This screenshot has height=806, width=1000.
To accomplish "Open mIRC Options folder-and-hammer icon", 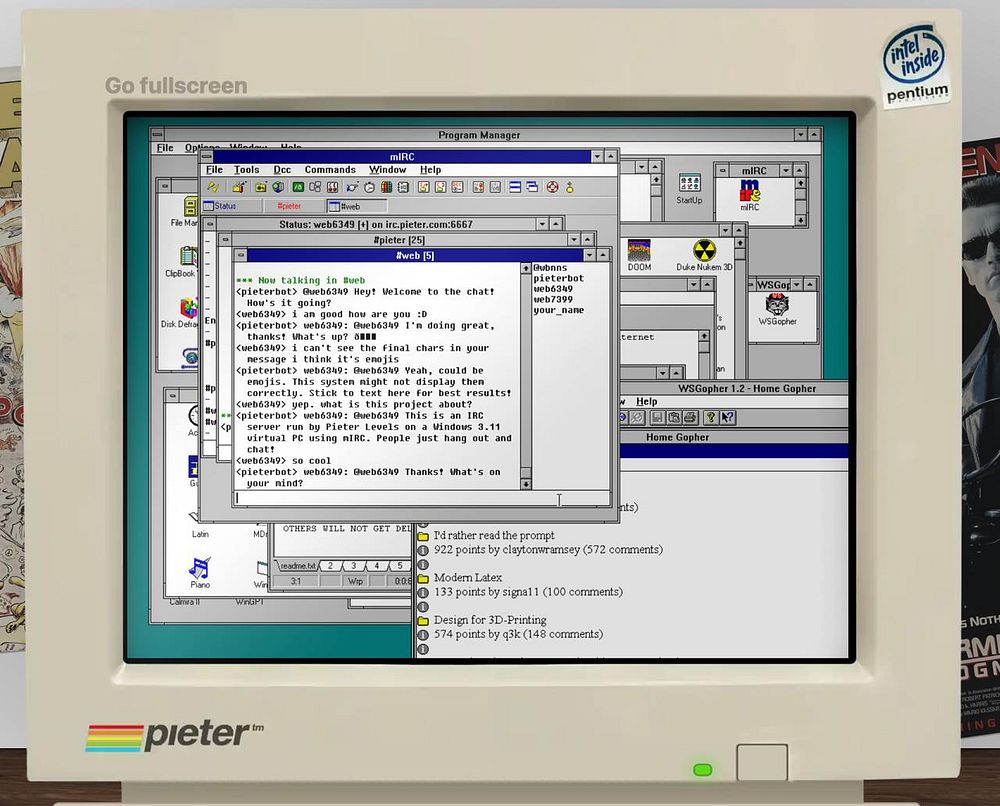I will tap(239, 187).
